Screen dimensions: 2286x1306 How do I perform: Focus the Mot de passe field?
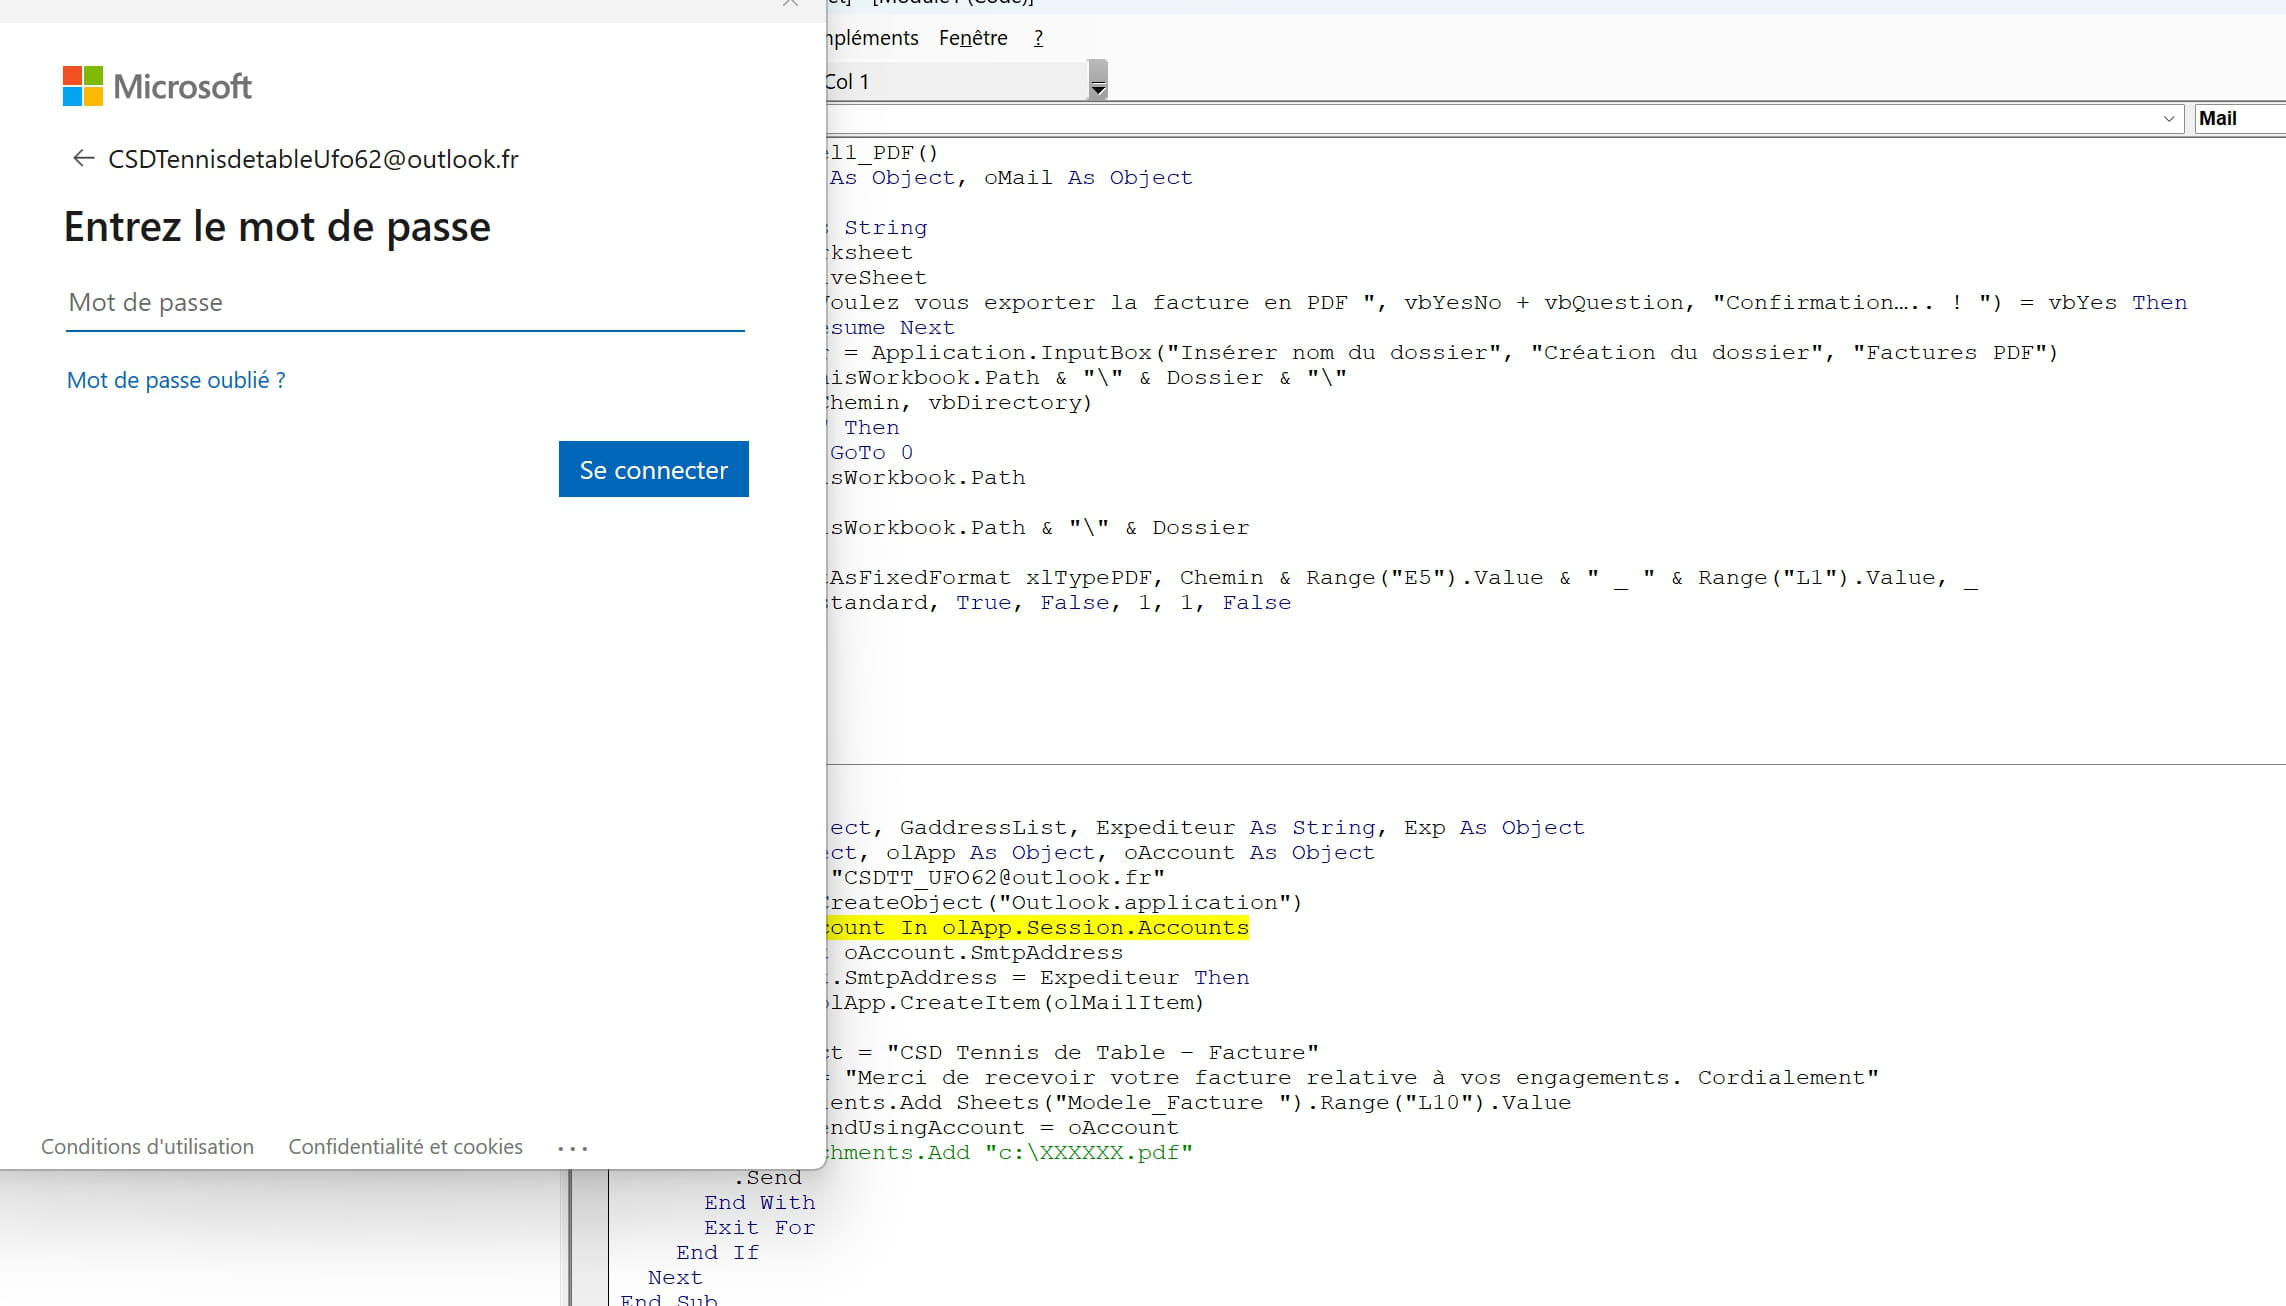(404, 303)
